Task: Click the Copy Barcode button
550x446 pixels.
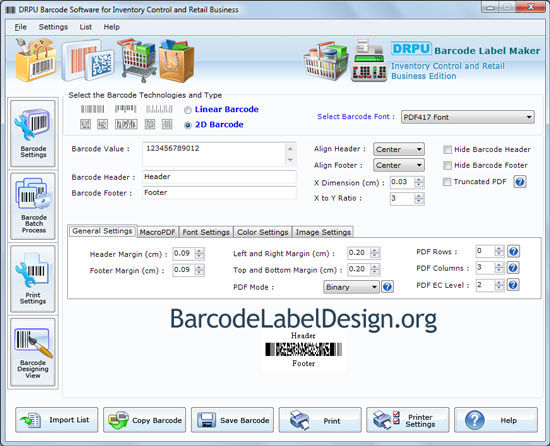Action: pos(145,420)
